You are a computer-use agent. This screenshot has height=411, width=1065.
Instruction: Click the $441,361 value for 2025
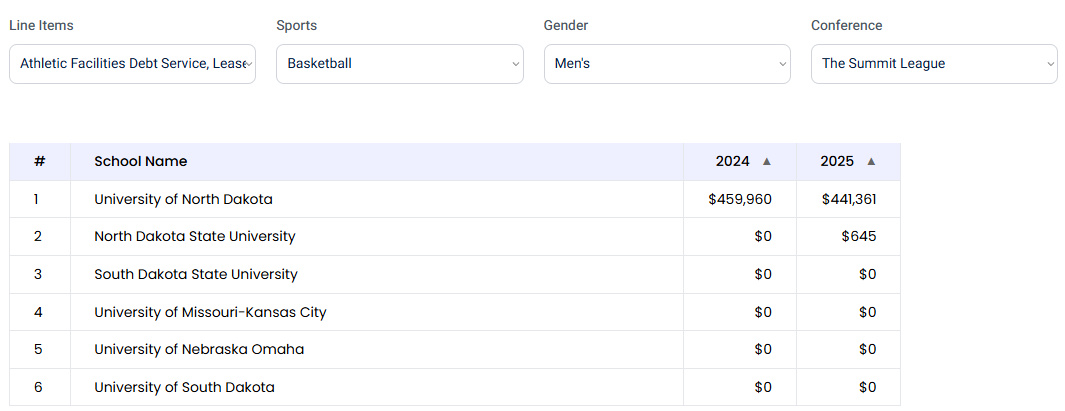(x=849, y=199)
